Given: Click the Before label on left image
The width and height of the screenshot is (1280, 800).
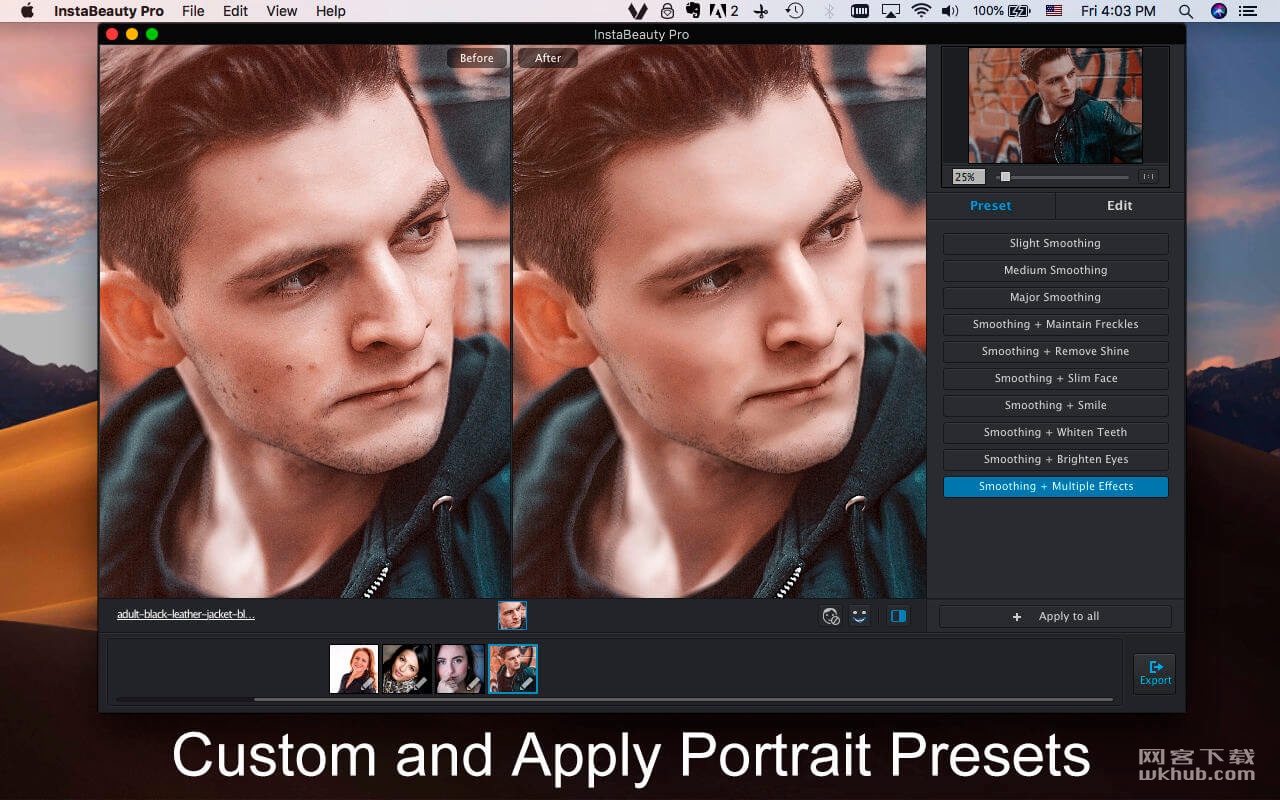Looking at the screenshot, I should 476,58.
